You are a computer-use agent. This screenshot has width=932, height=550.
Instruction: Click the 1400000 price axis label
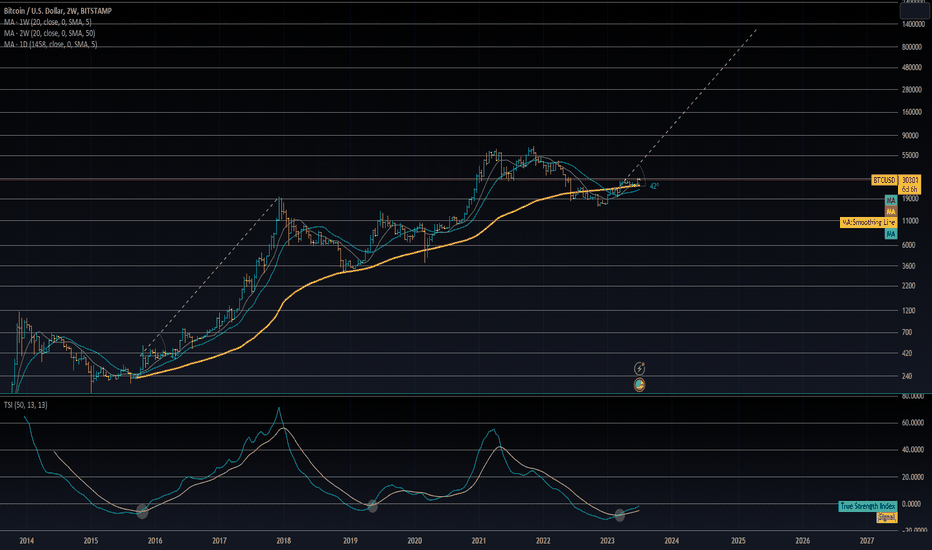[912, 24]
